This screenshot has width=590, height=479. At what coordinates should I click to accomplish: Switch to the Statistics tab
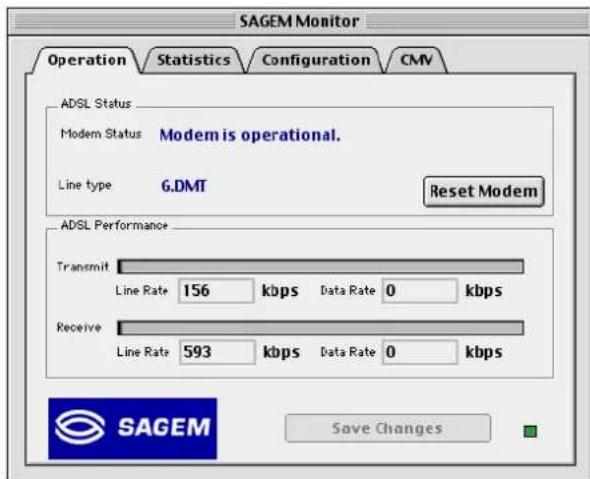click(x=193, y=60)
